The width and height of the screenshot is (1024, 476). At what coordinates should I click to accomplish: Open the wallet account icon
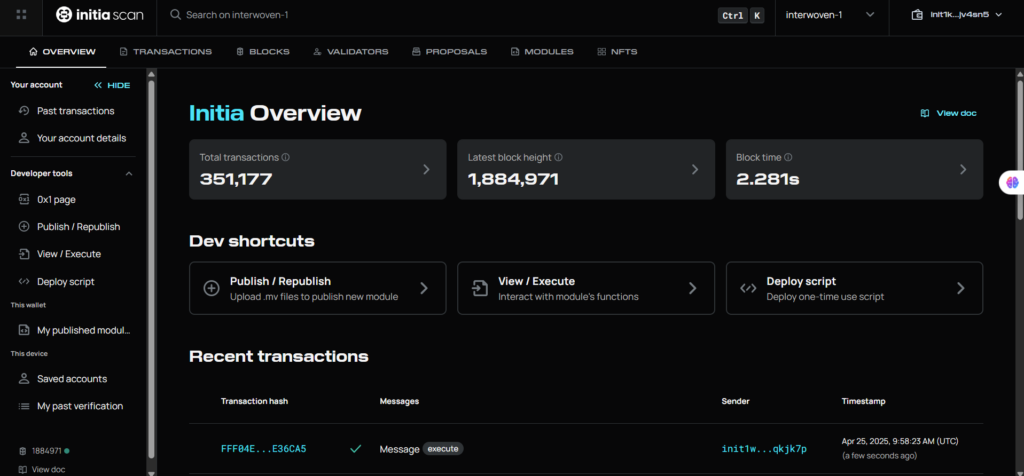917,14
